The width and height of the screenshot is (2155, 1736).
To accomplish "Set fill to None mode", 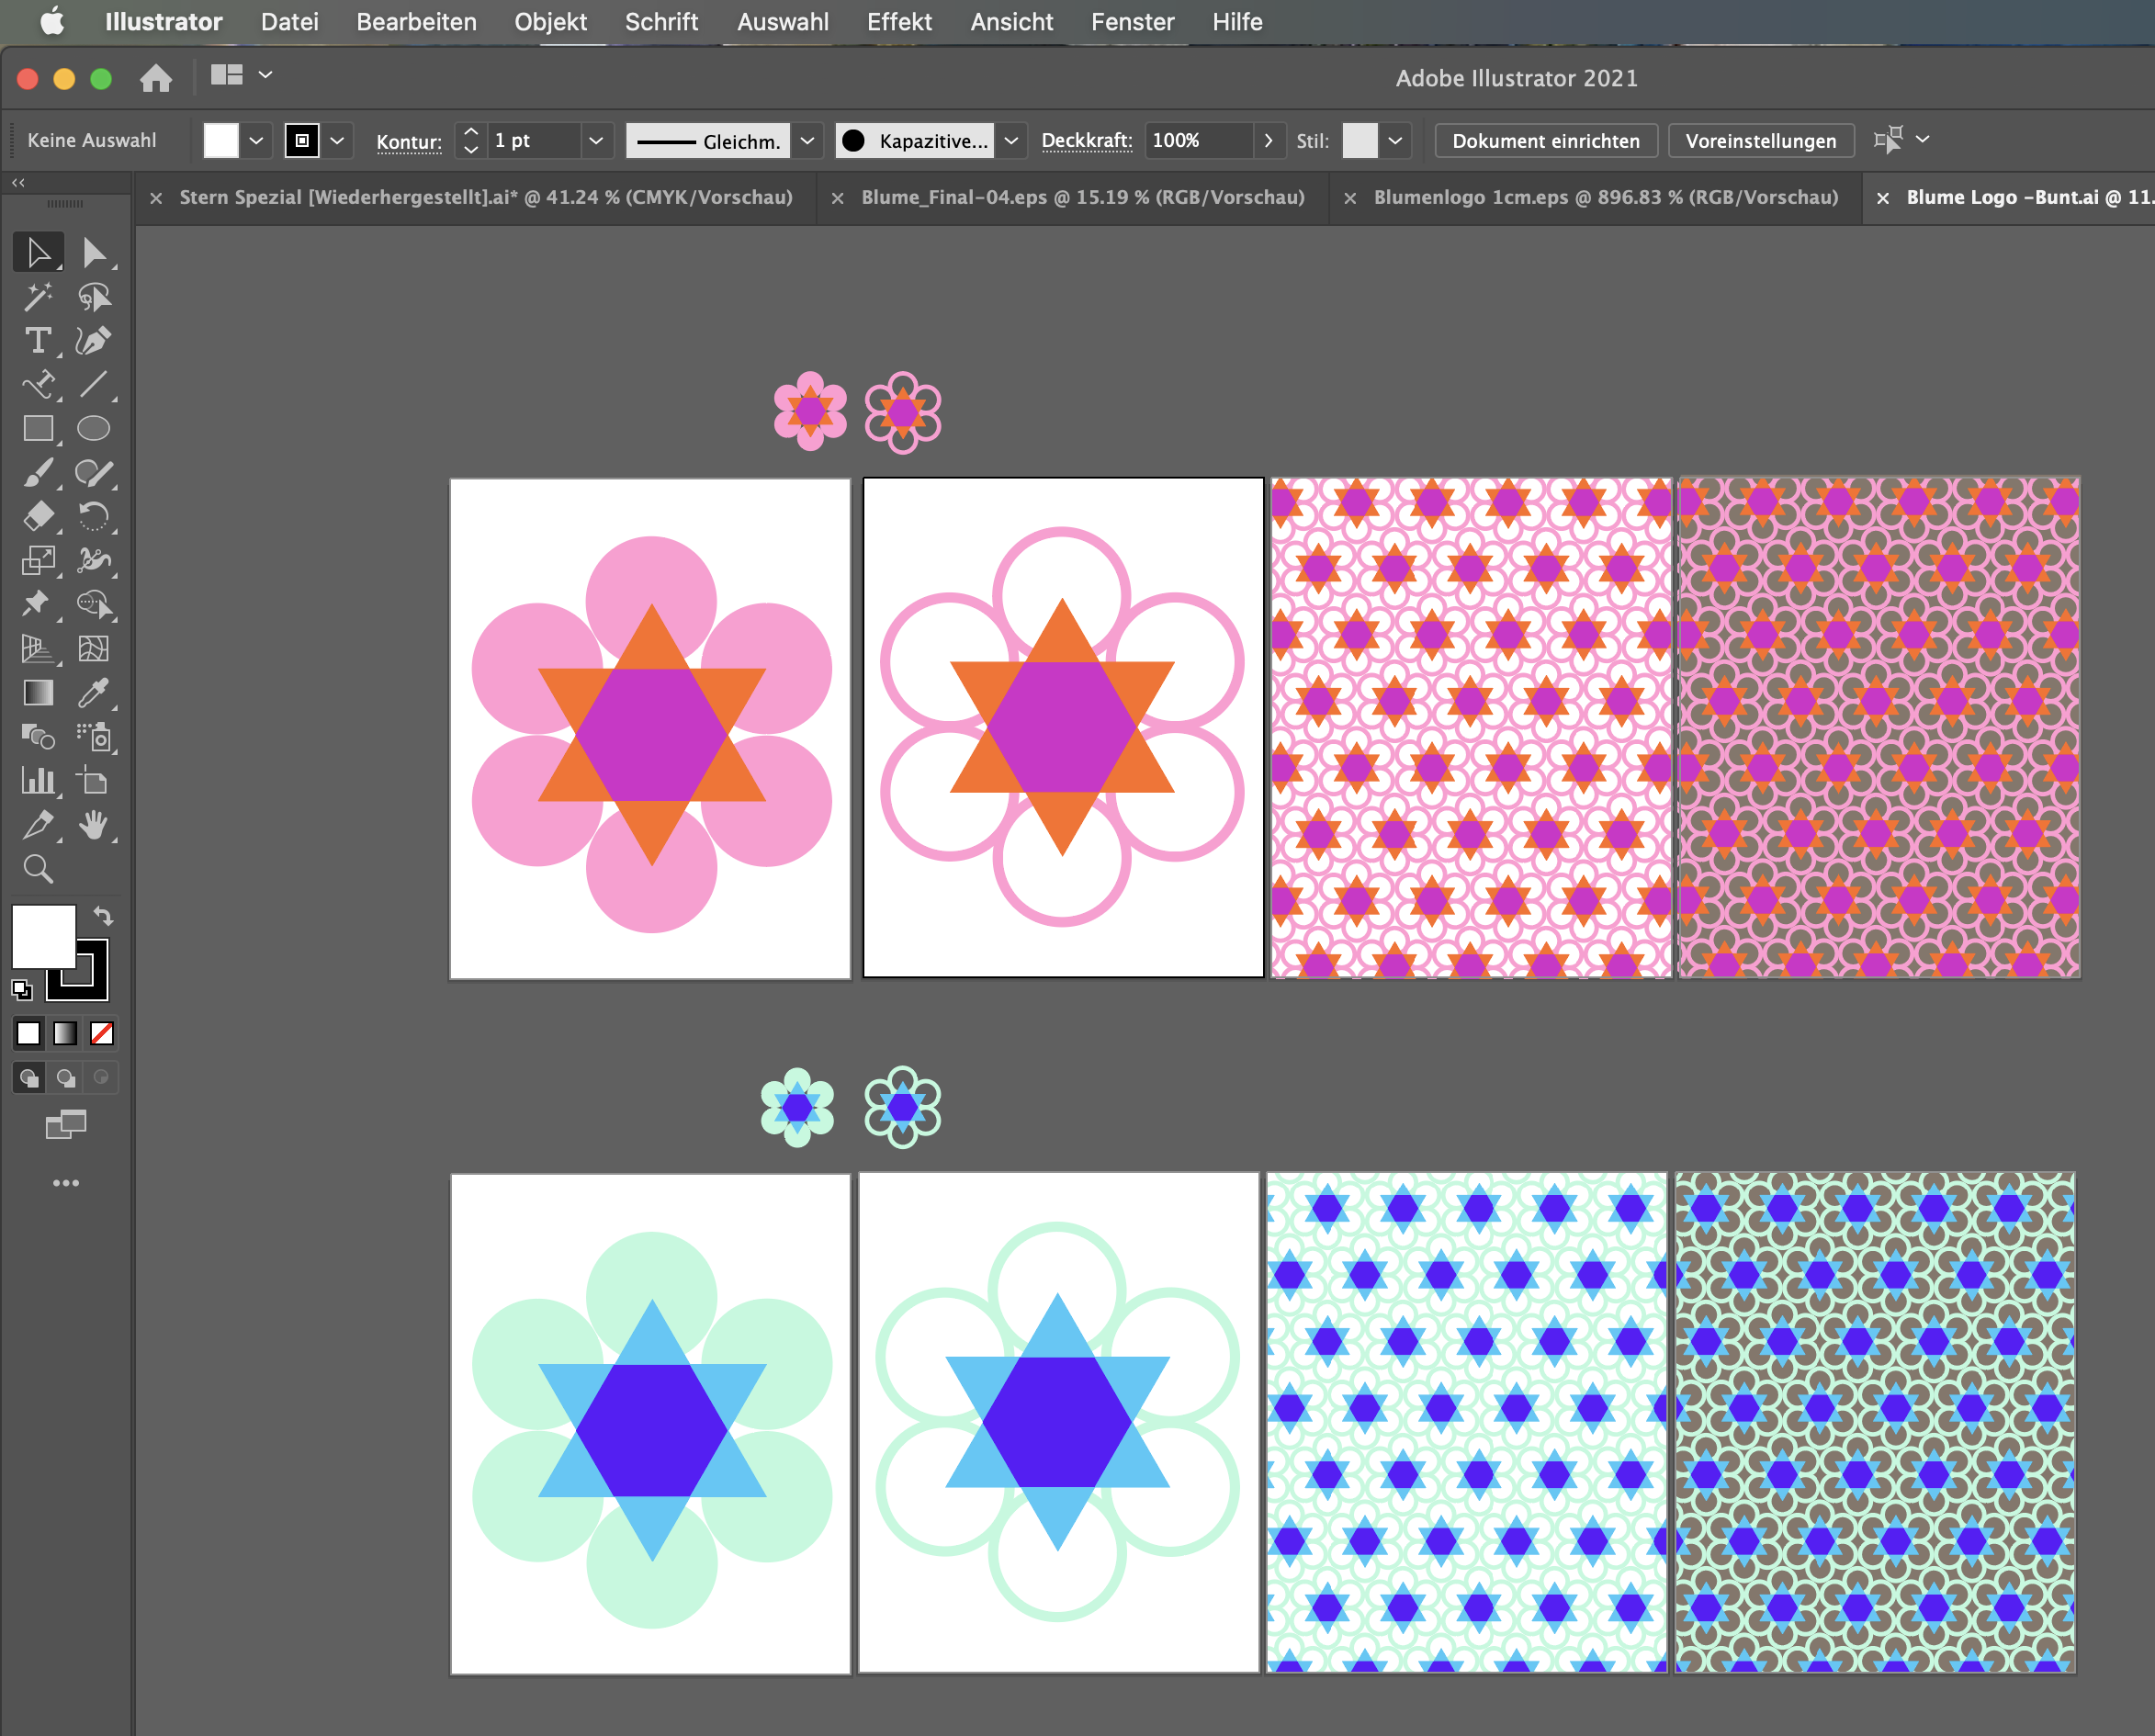I will [x=102, y=1033].
